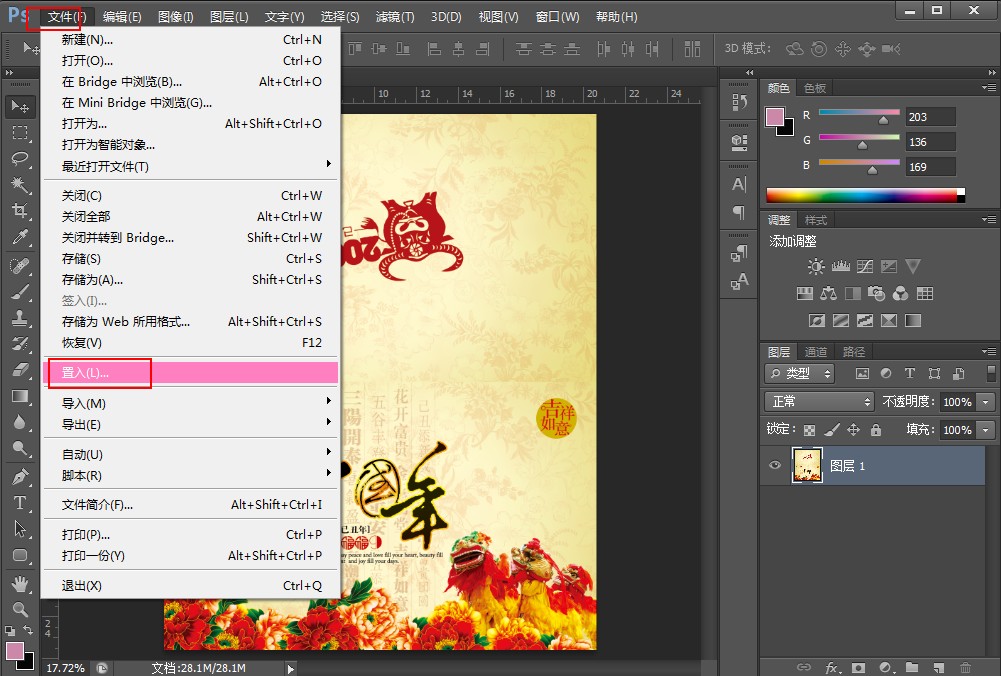Viewport: 1001px width, 676px height.
Task: Switch to the 色板 tab
Action: (x=815, y=88)
